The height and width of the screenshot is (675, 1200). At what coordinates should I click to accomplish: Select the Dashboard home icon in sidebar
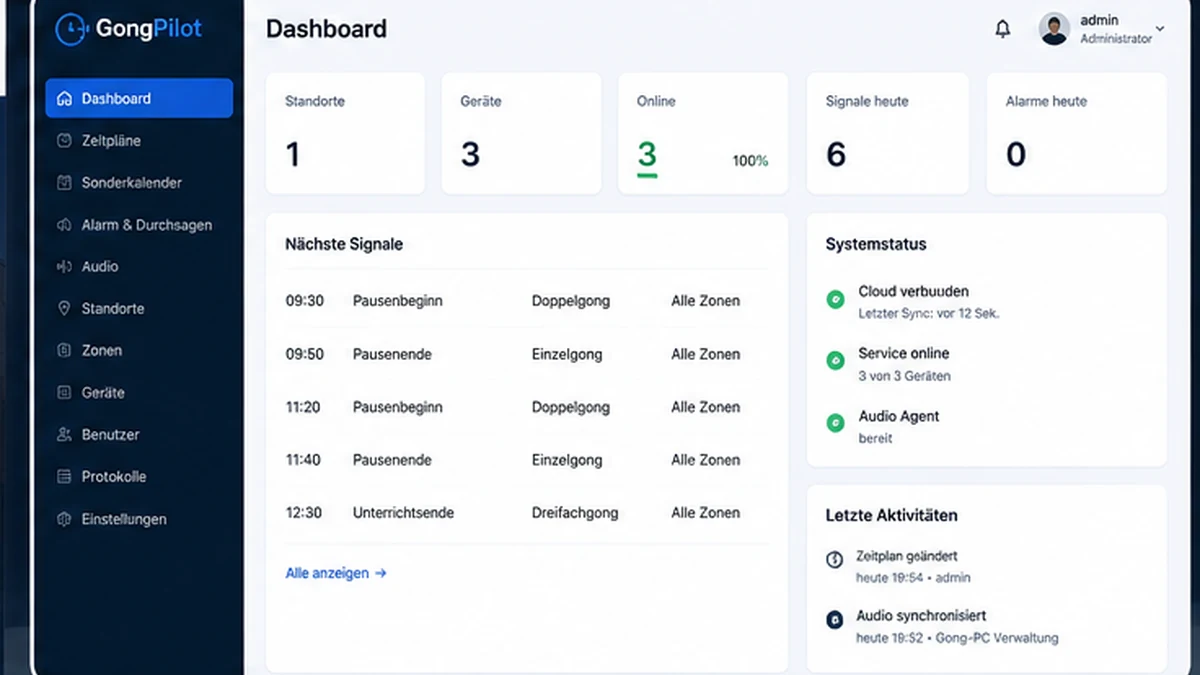click(x=65, y=99)
